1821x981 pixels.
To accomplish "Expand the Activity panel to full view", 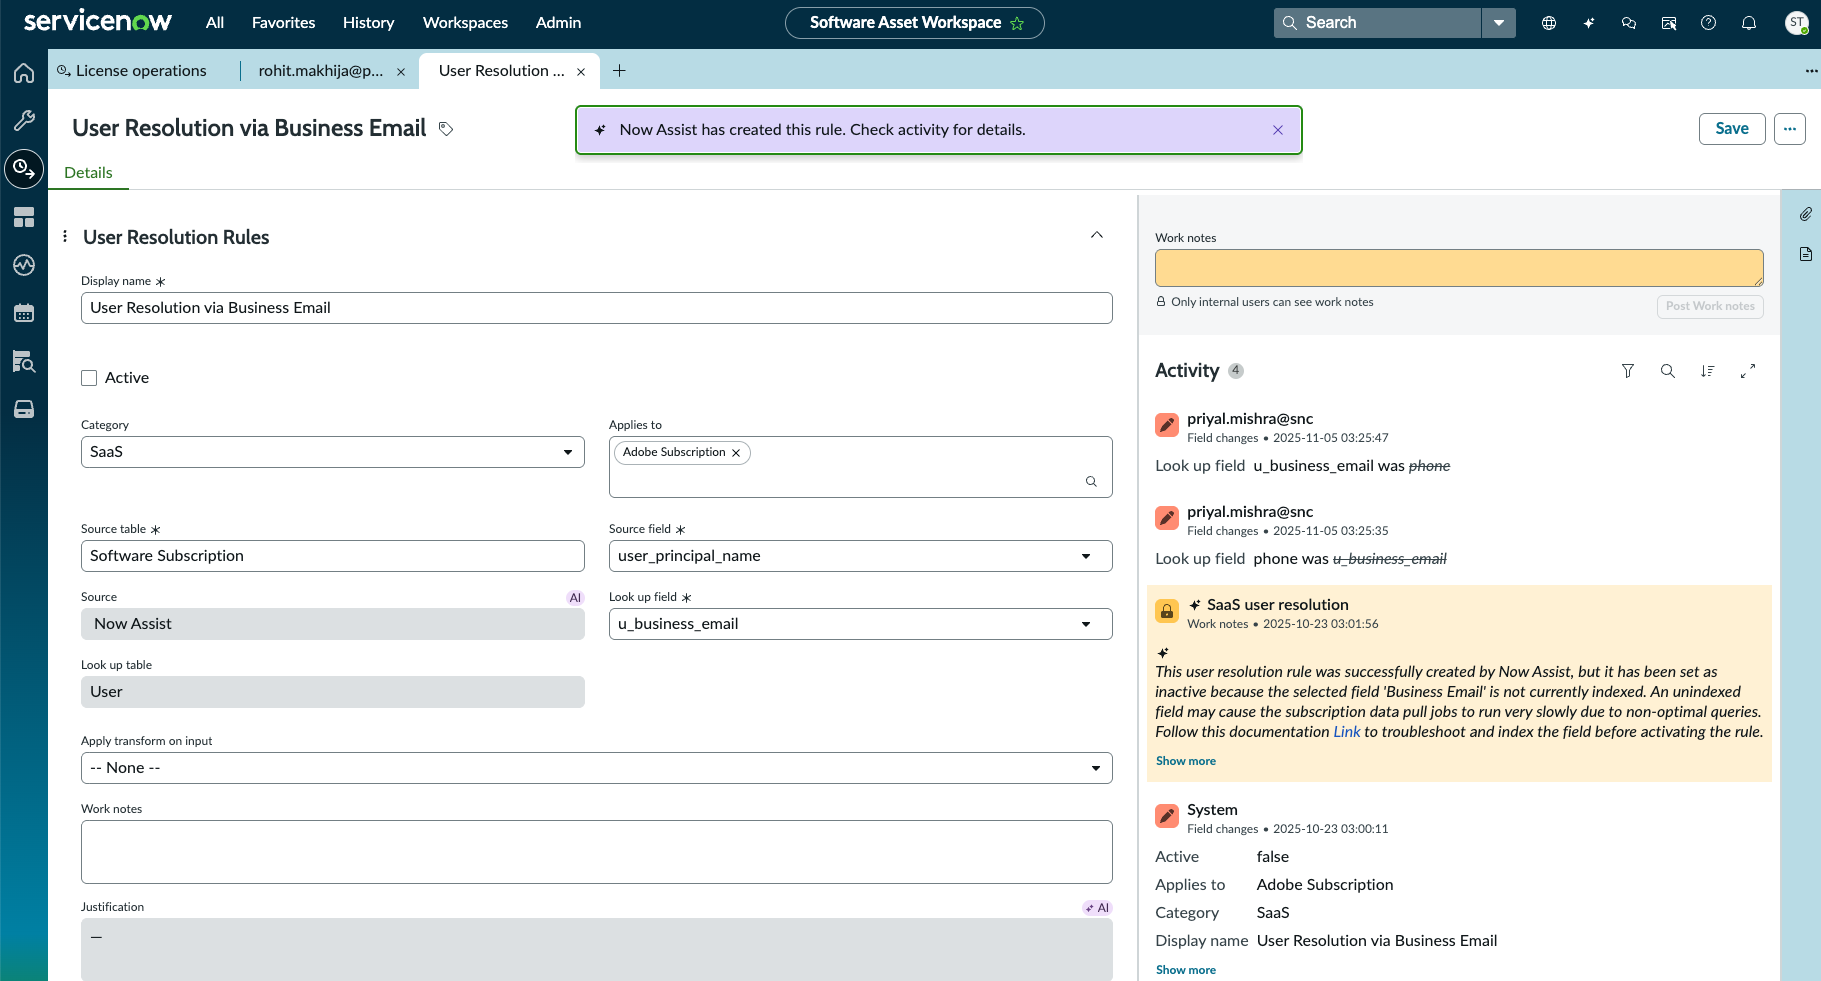I will click(x=1748, y=371).
